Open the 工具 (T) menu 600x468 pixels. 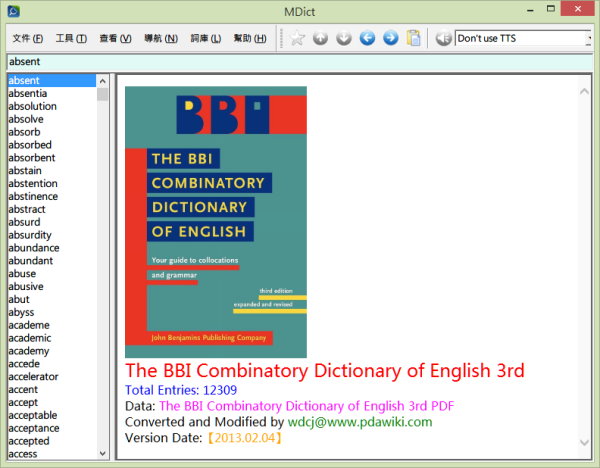pos(71,38)
